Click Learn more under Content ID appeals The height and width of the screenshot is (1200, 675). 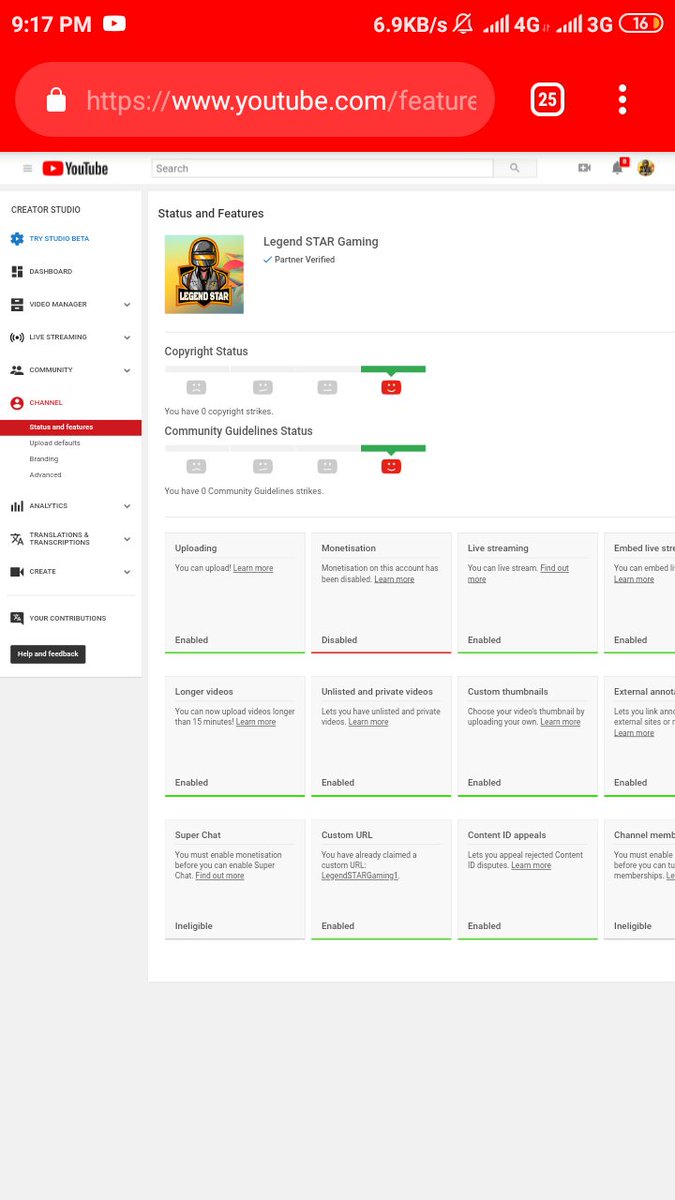tap(531, 866)
